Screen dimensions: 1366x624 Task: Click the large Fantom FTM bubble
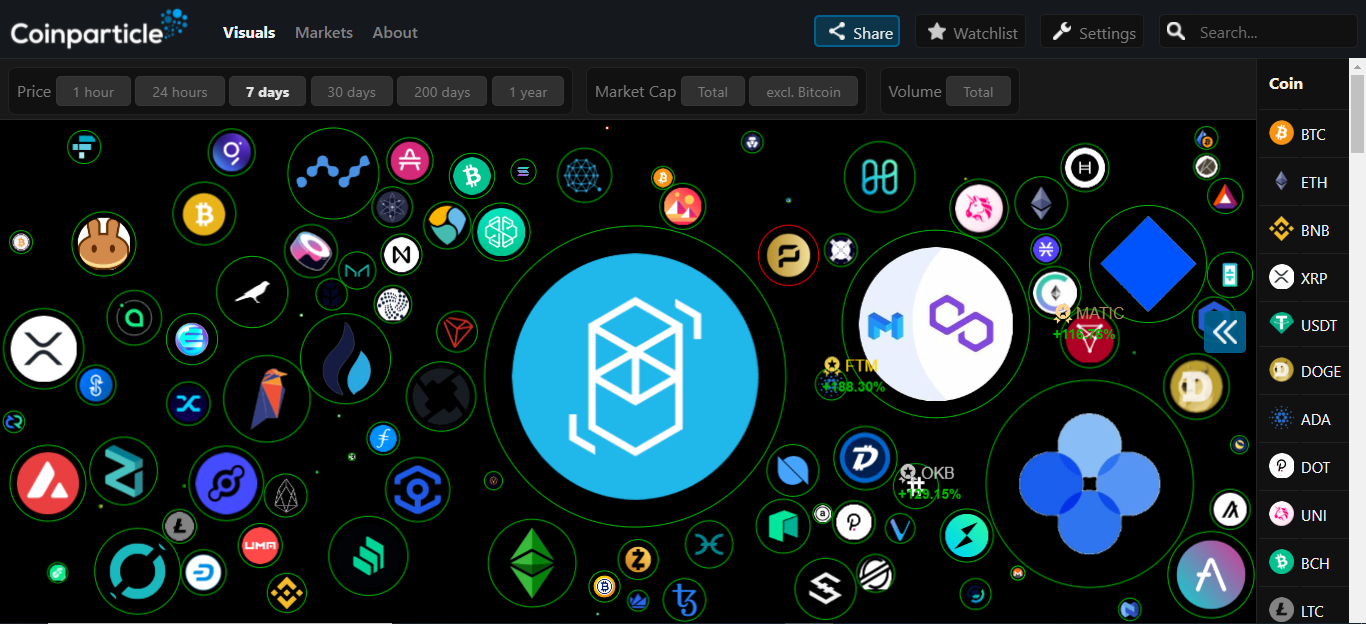[635, 375]
